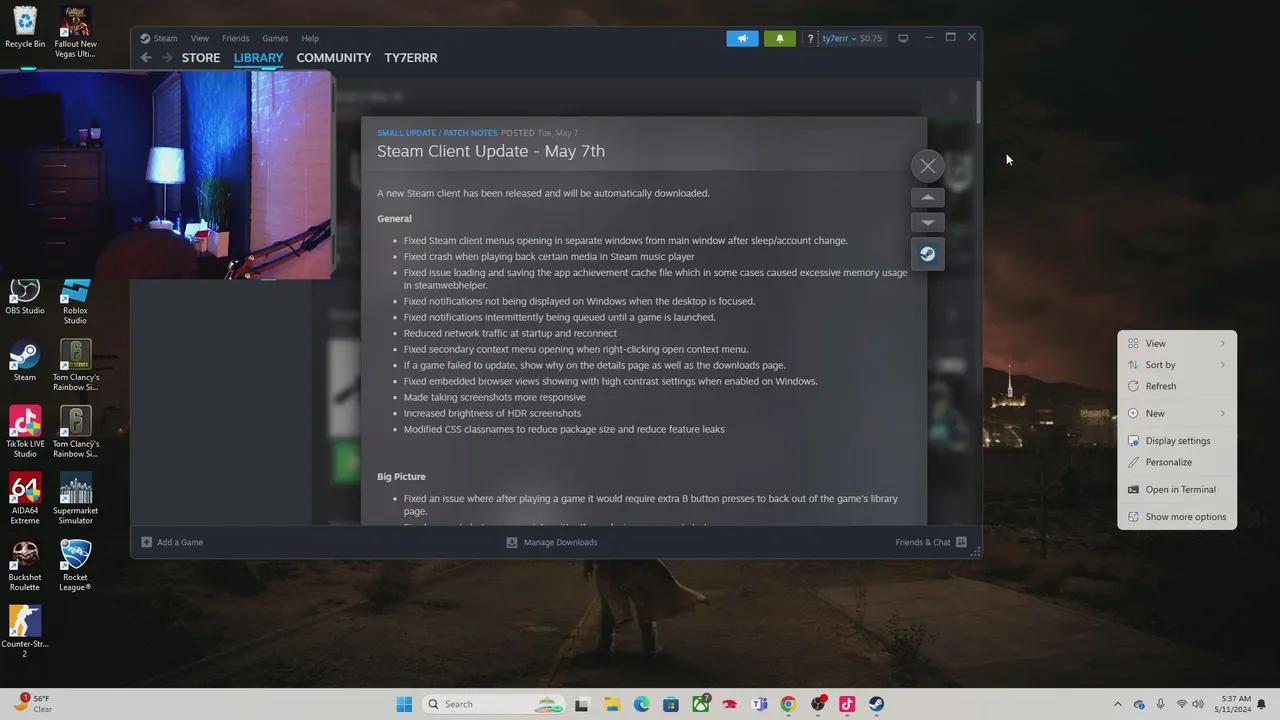1280x720 pixels.
Task: Expand the View submenu in context menu
Action: tap(1177, 343)
